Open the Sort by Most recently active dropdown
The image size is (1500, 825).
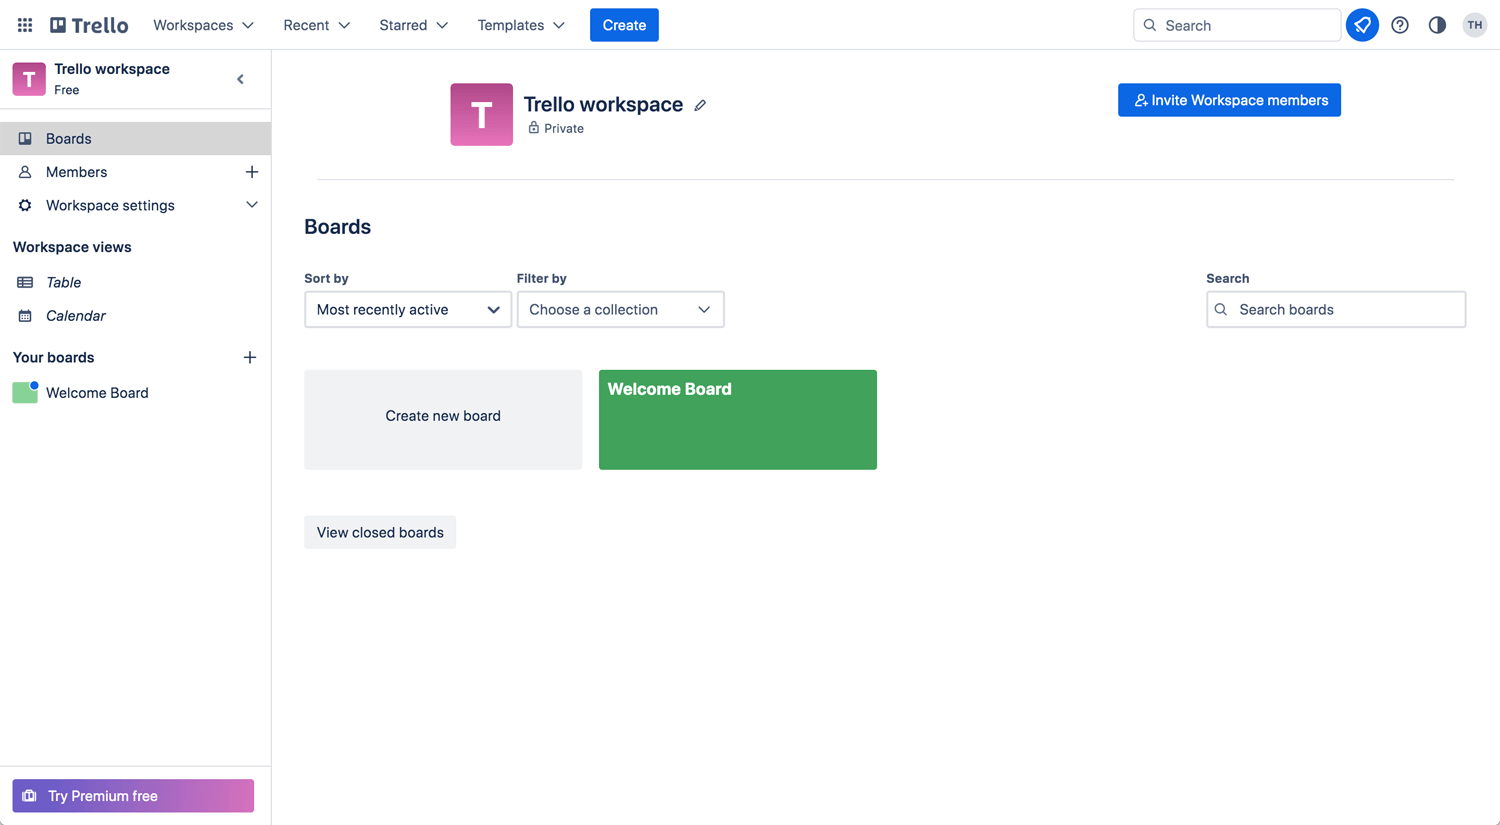coord(408,309)
